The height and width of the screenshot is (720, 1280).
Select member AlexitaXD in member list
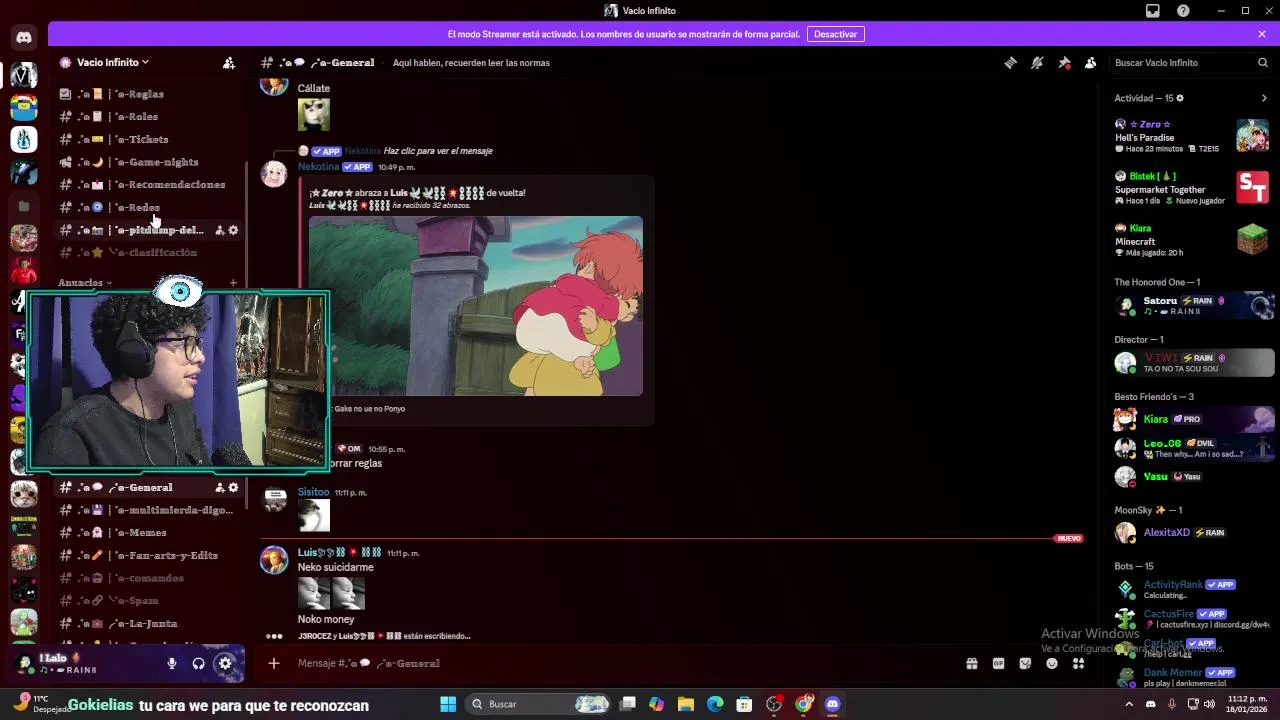tap(1193, 533)
